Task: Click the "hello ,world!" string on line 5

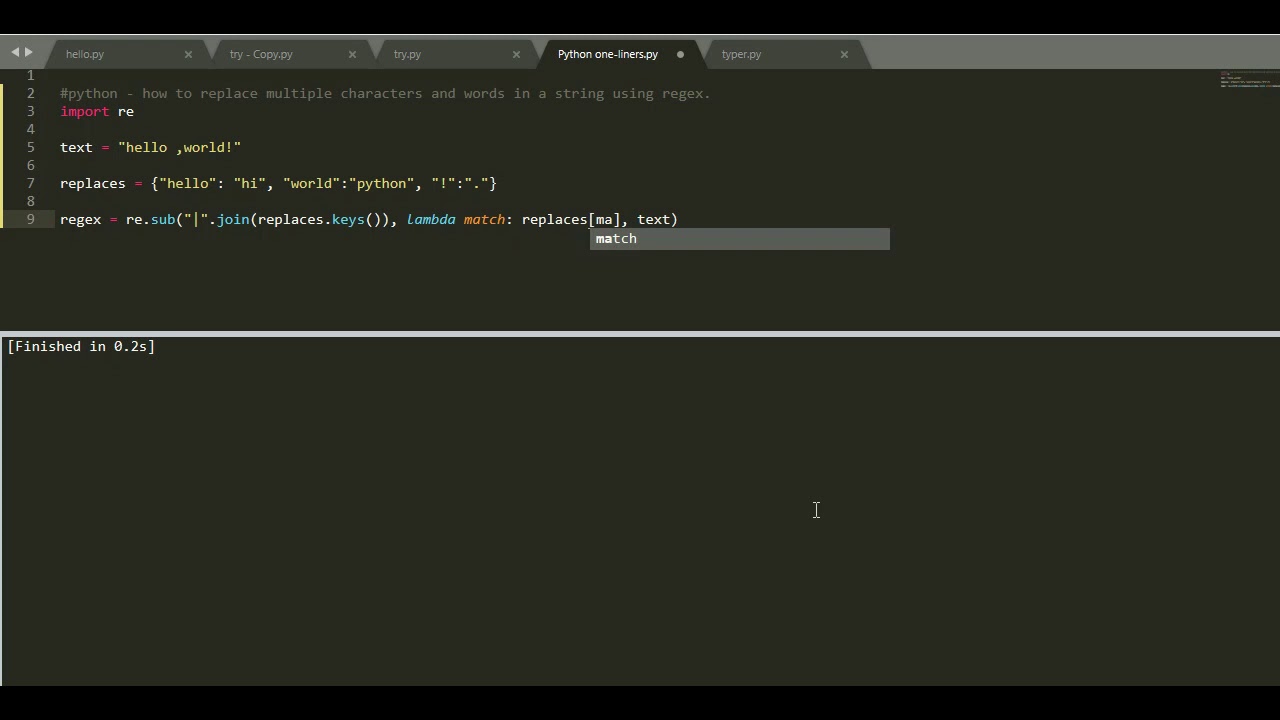Action: tap(180, 147)
